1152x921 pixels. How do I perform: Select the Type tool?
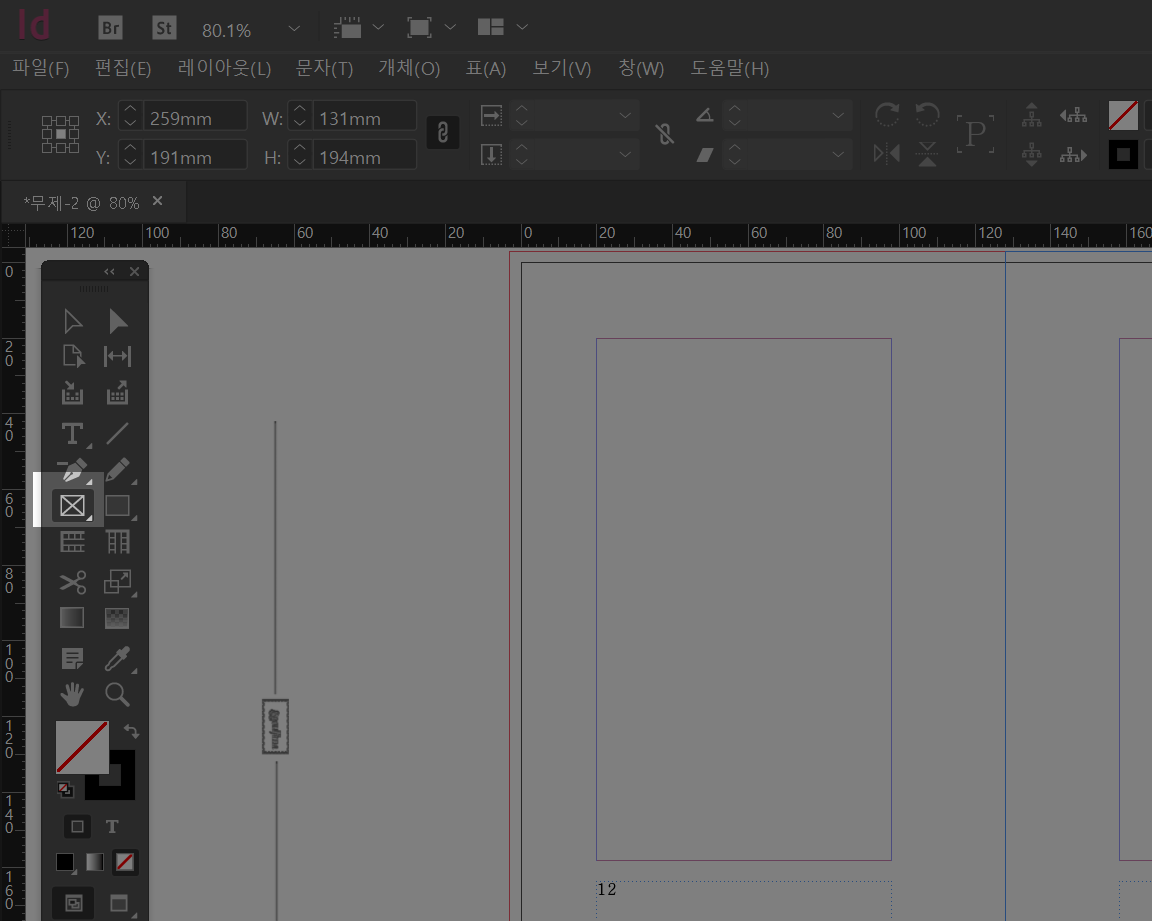coord(72,433)
